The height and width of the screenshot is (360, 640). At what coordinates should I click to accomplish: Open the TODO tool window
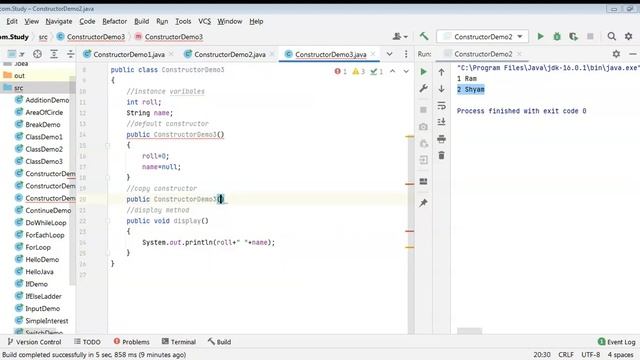point(87,342)
